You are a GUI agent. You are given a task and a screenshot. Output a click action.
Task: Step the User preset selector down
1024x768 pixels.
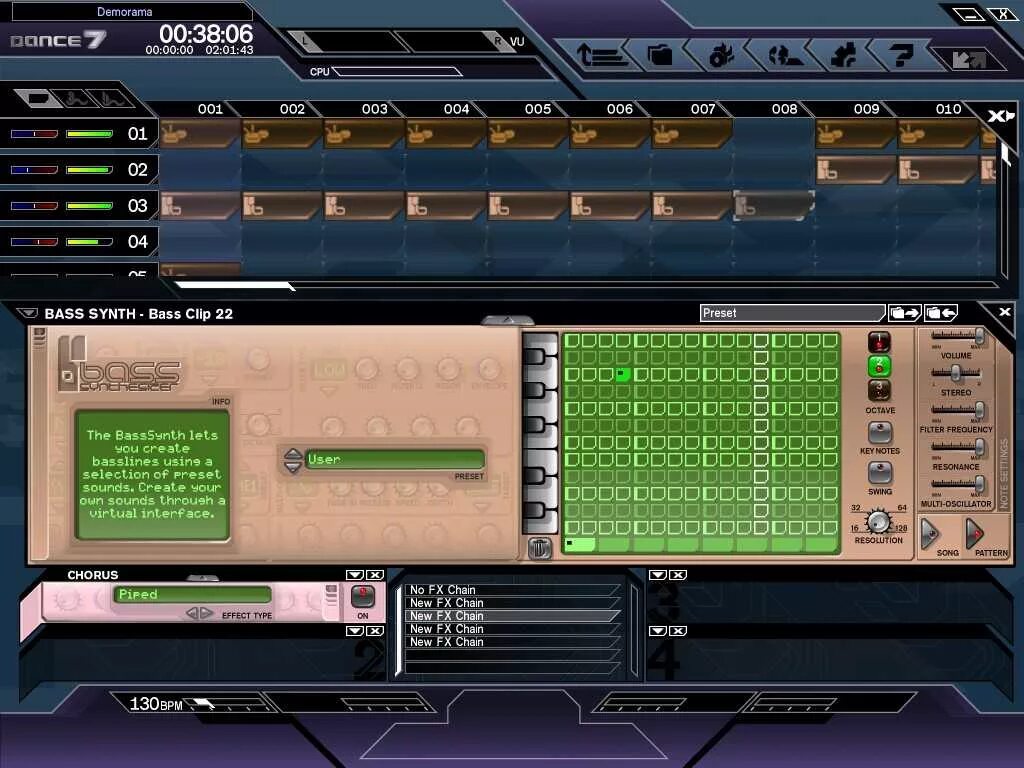293,466
